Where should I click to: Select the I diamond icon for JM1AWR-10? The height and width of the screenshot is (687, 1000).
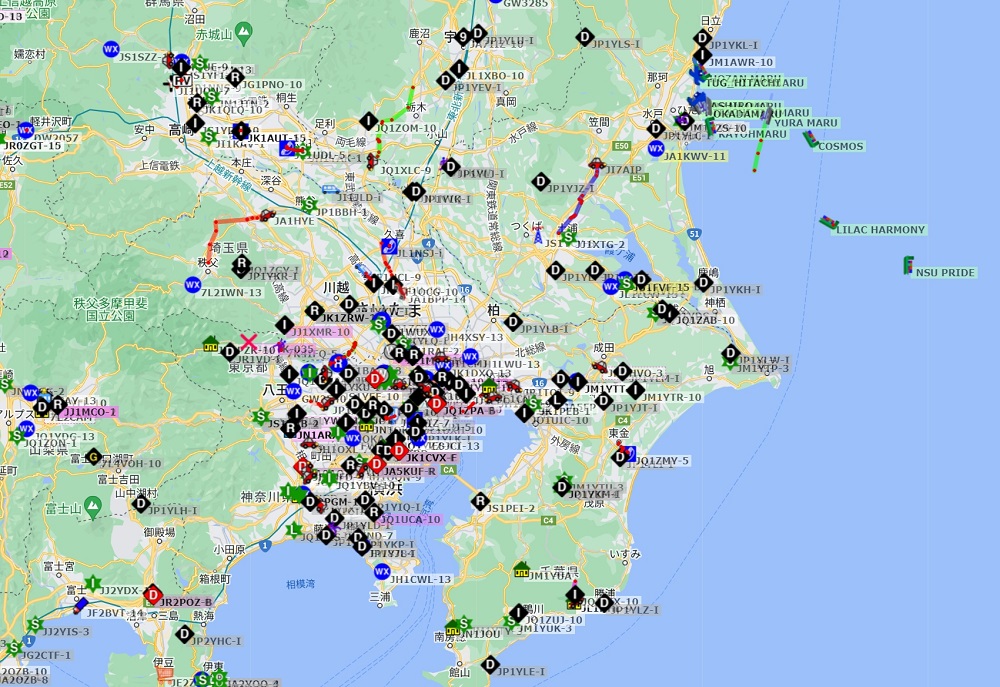point(702,55)
